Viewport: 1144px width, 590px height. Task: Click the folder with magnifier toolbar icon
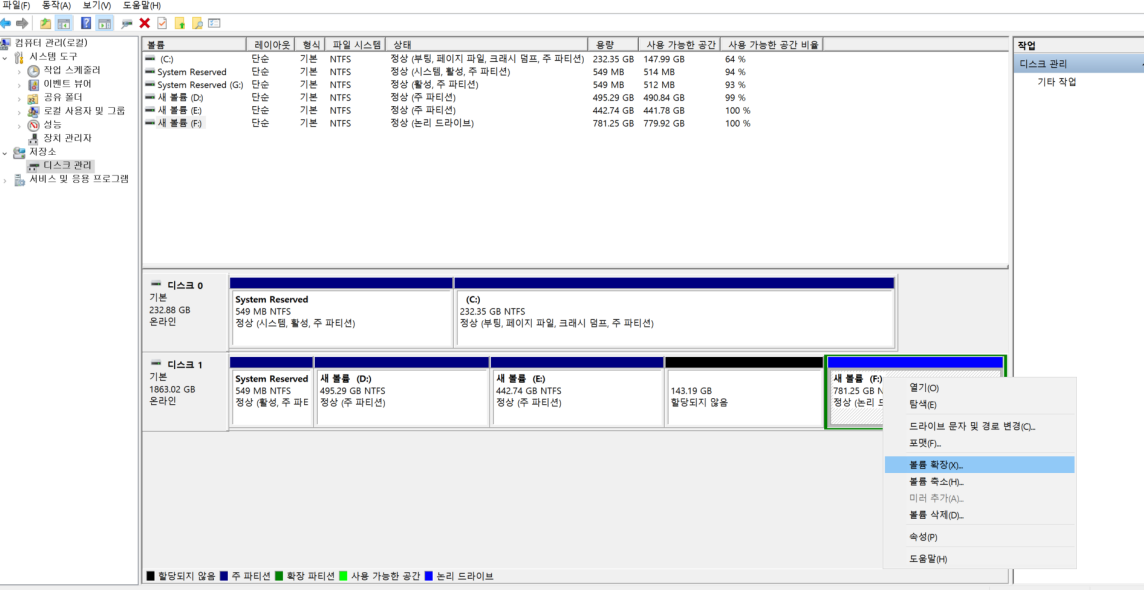pos(197,23)
